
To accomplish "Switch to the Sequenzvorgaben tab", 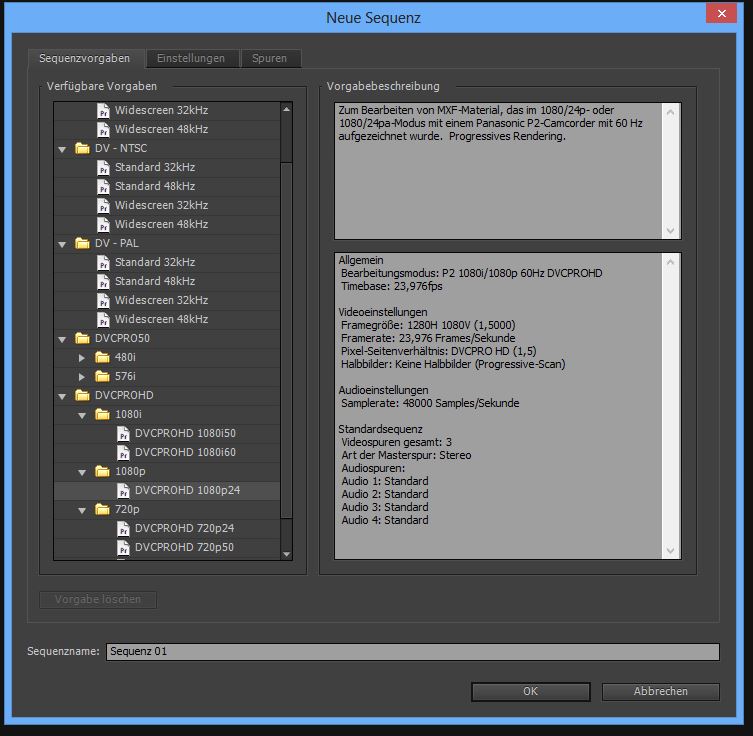I will [85, 59].
